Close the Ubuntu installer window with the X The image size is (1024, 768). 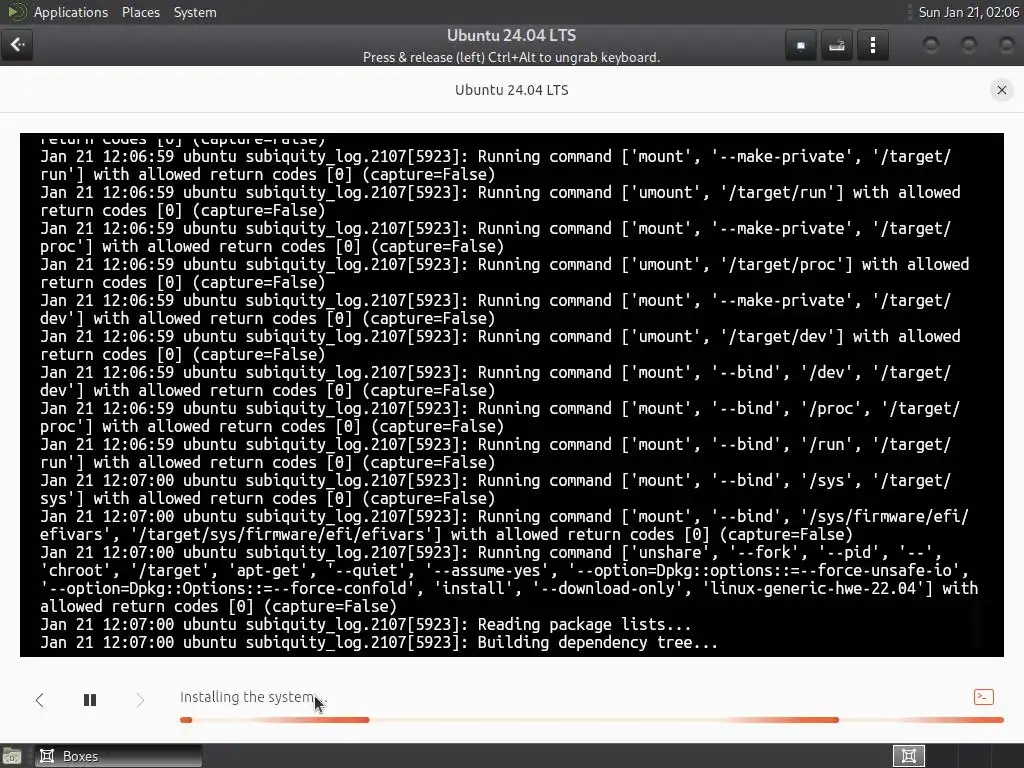click(1001, 90)
